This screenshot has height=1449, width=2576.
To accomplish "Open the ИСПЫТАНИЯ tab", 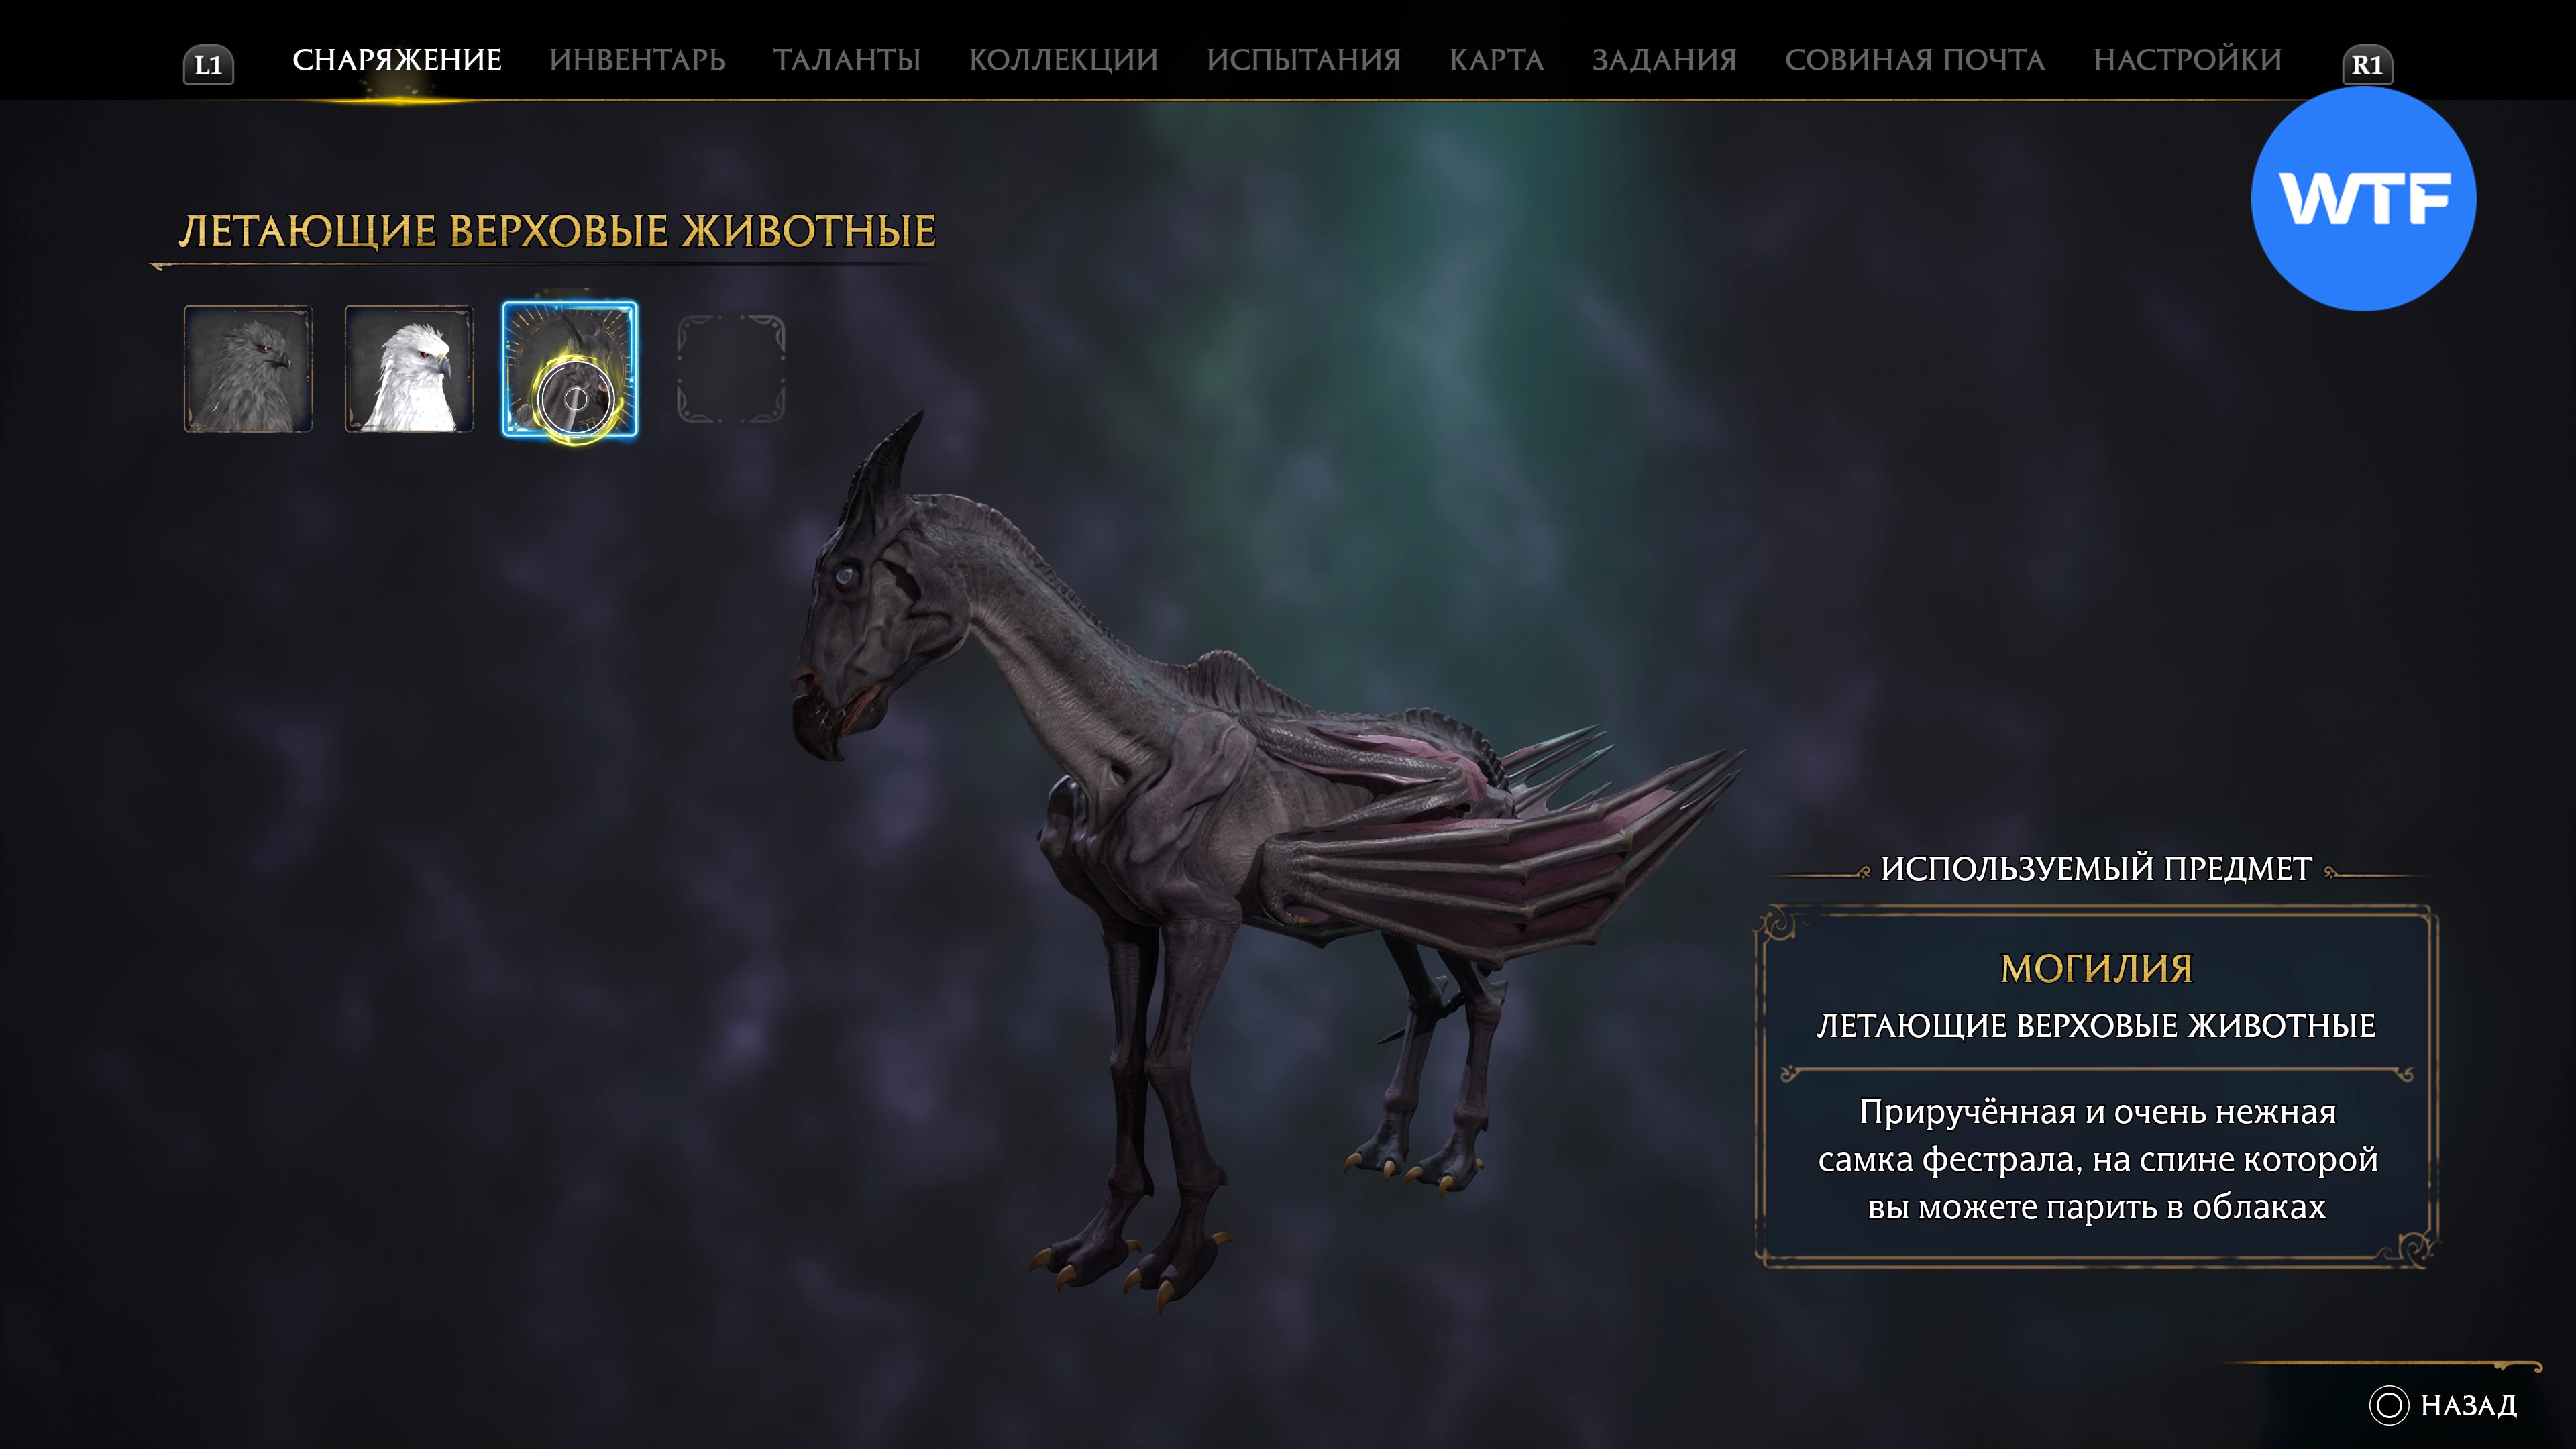I will pos(1304,60).
